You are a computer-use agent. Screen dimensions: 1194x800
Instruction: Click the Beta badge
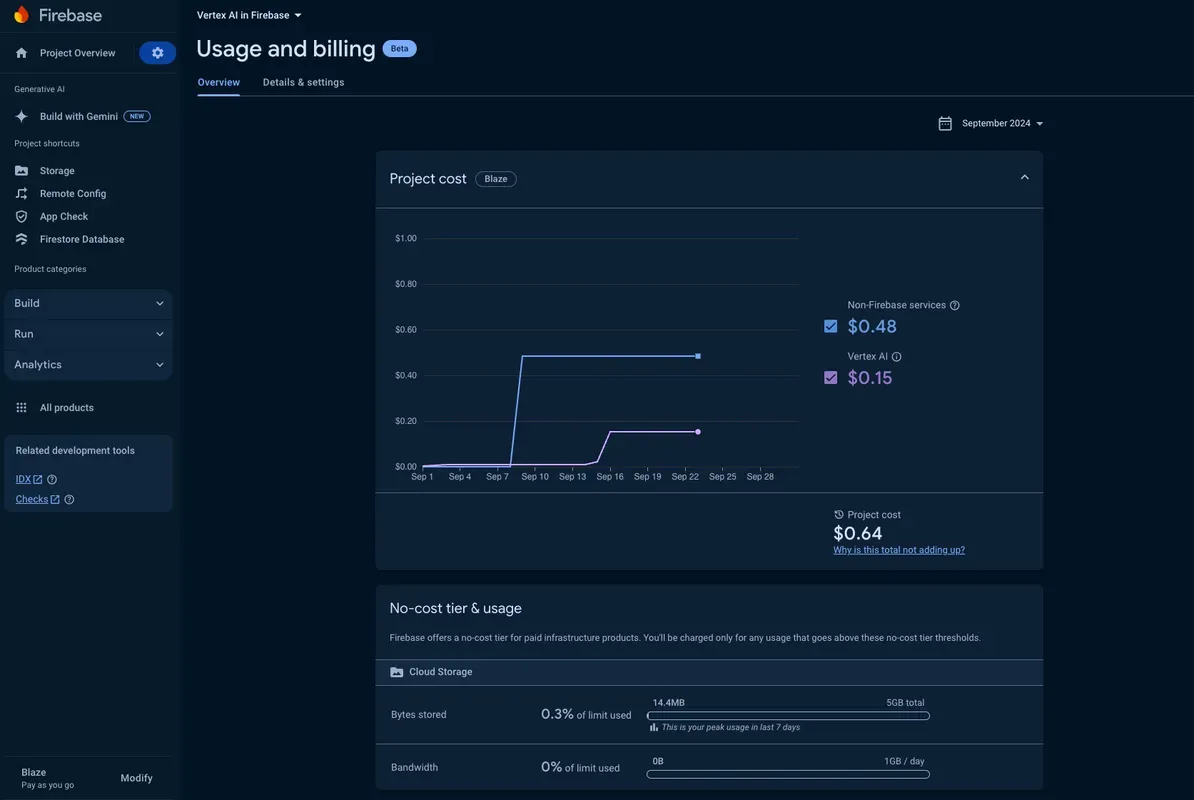pyautogui.click(x=399, y=49)
